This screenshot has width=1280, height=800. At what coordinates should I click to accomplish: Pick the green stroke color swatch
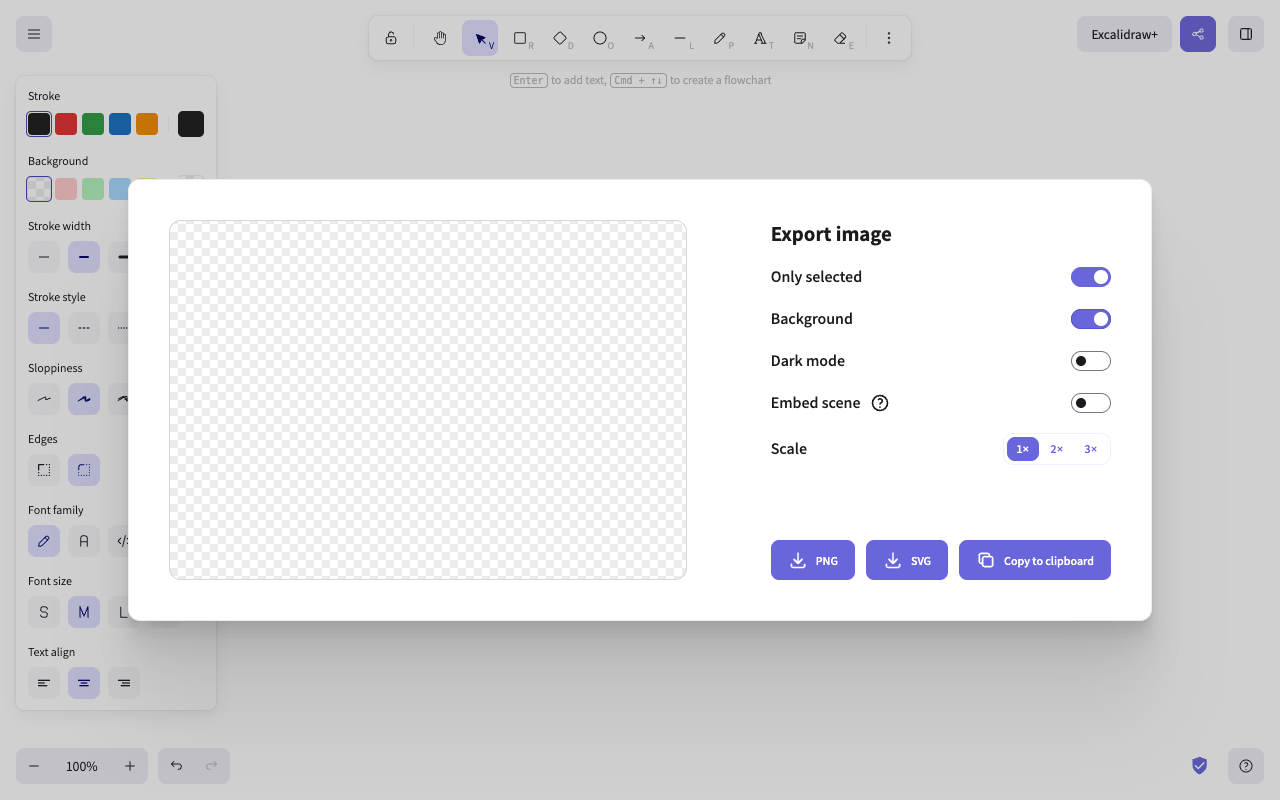pyautogui.click(x=93, y=124)
